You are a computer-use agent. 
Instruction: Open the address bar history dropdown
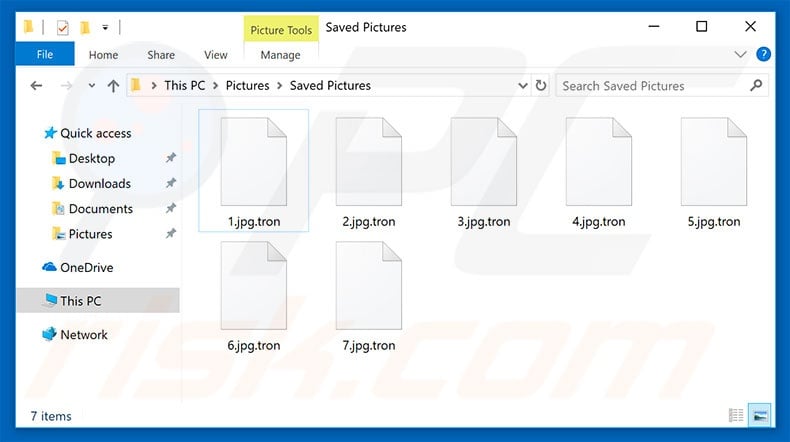click(523, 86)
